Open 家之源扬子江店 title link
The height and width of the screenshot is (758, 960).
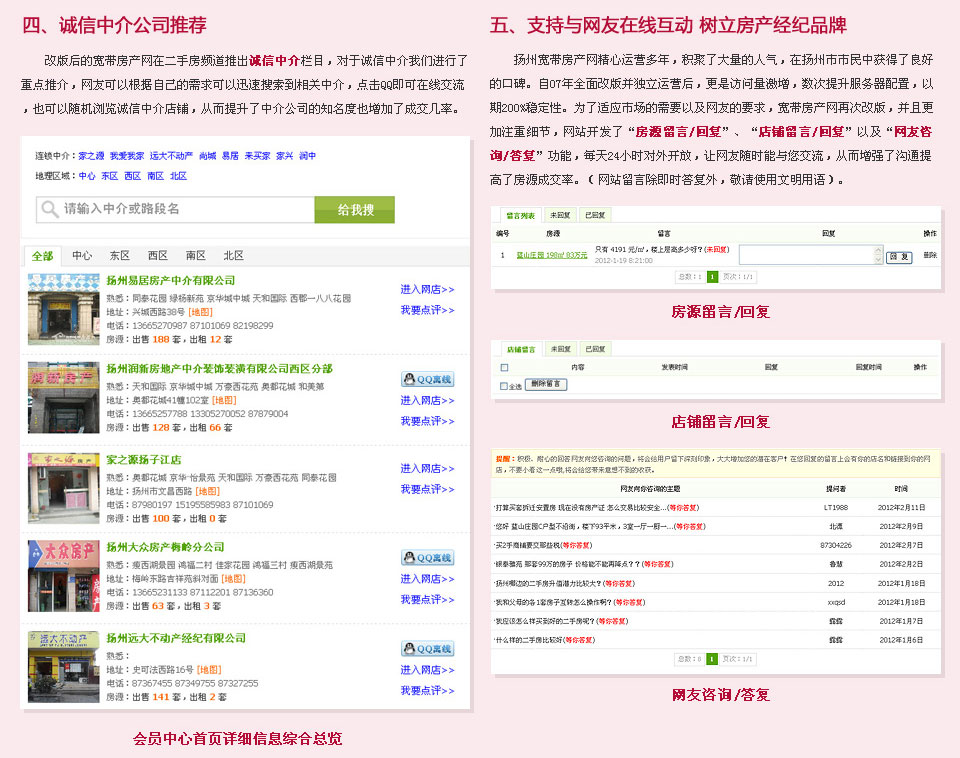point(144,460)
